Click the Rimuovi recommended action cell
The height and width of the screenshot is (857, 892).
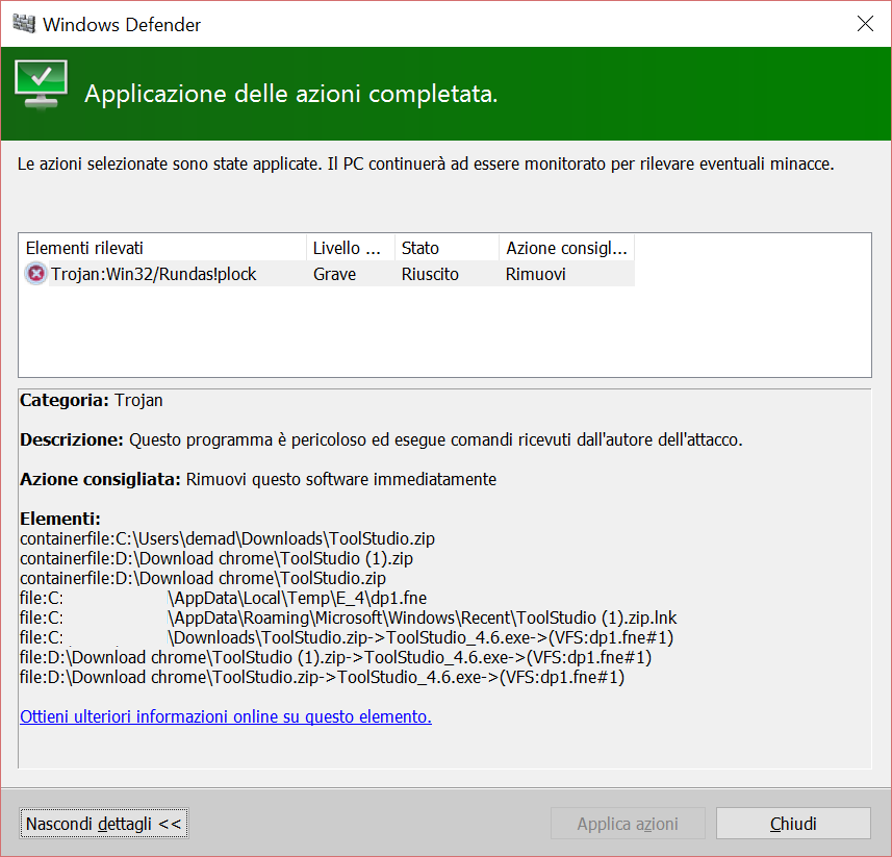pos(536,274)
